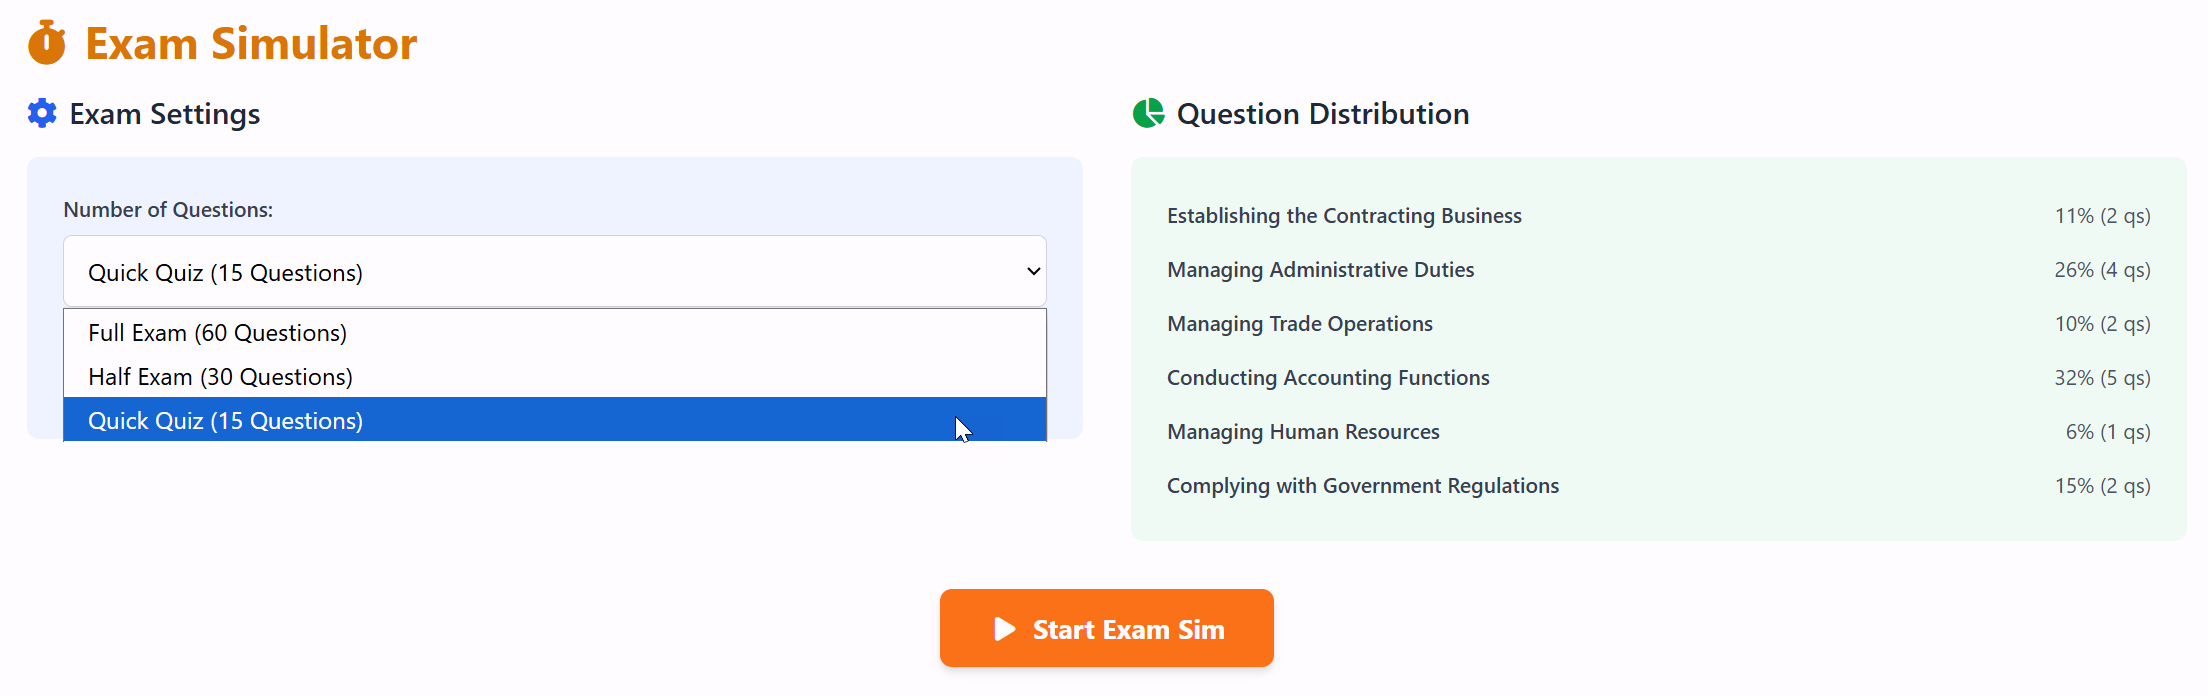Select Establishing the Contracting Business row

pos(1343,215)
